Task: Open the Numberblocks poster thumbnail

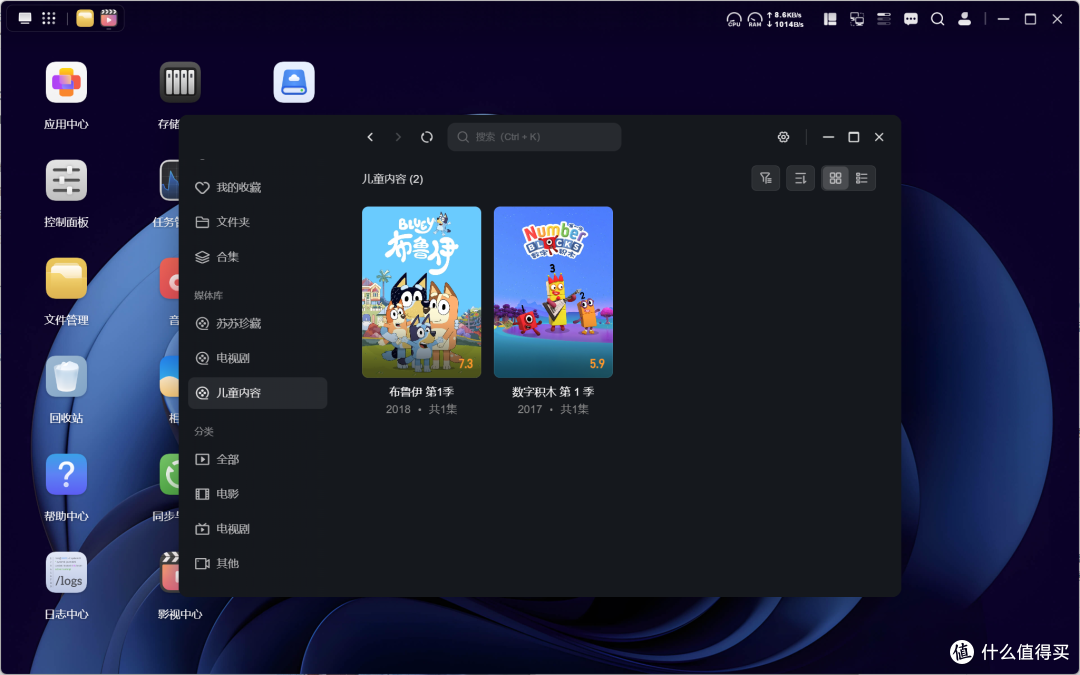Action: point(553,292)
